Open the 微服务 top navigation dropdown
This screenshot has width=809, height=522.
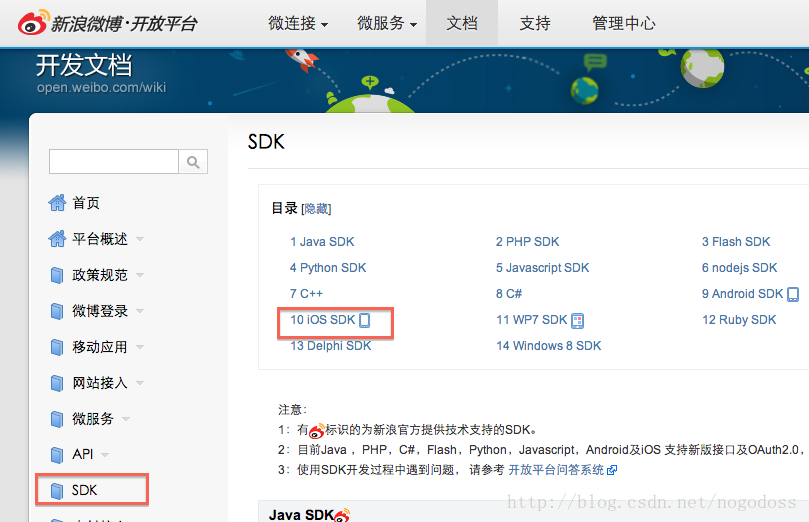[387, 23]
